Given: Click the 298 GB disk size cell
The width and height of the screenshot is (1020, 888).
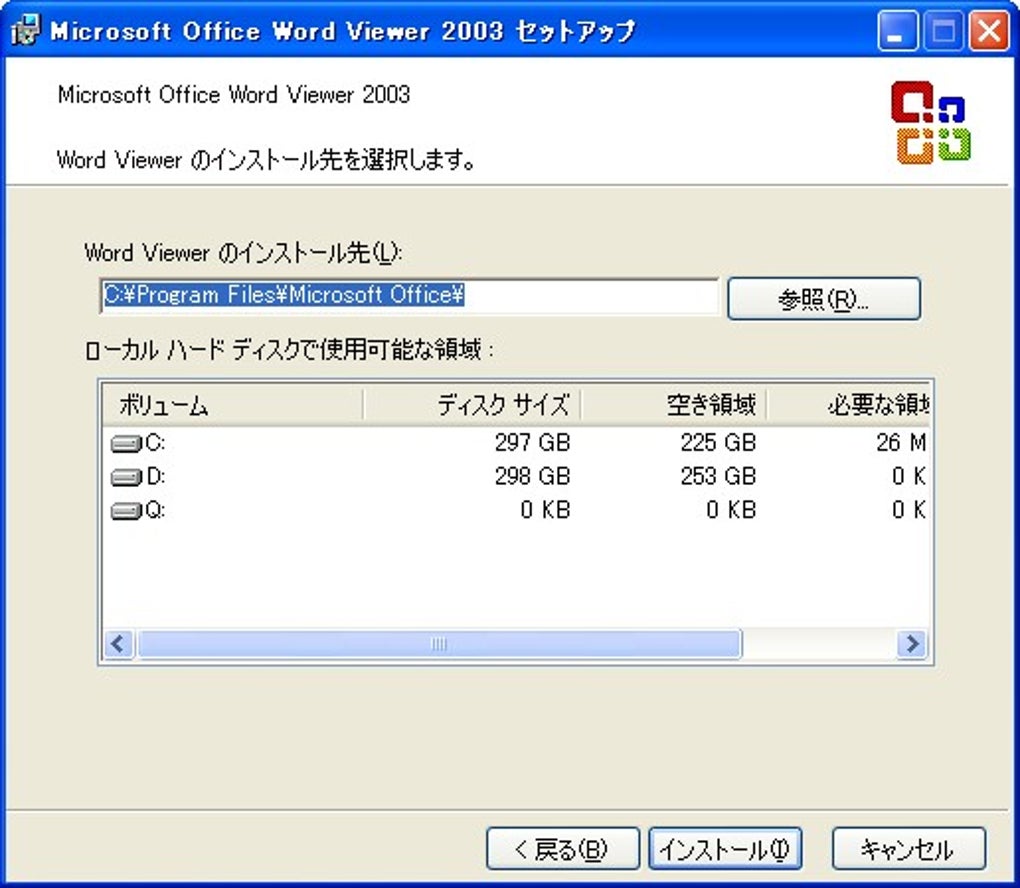Looking at the screenshot, I should [532, 477].
